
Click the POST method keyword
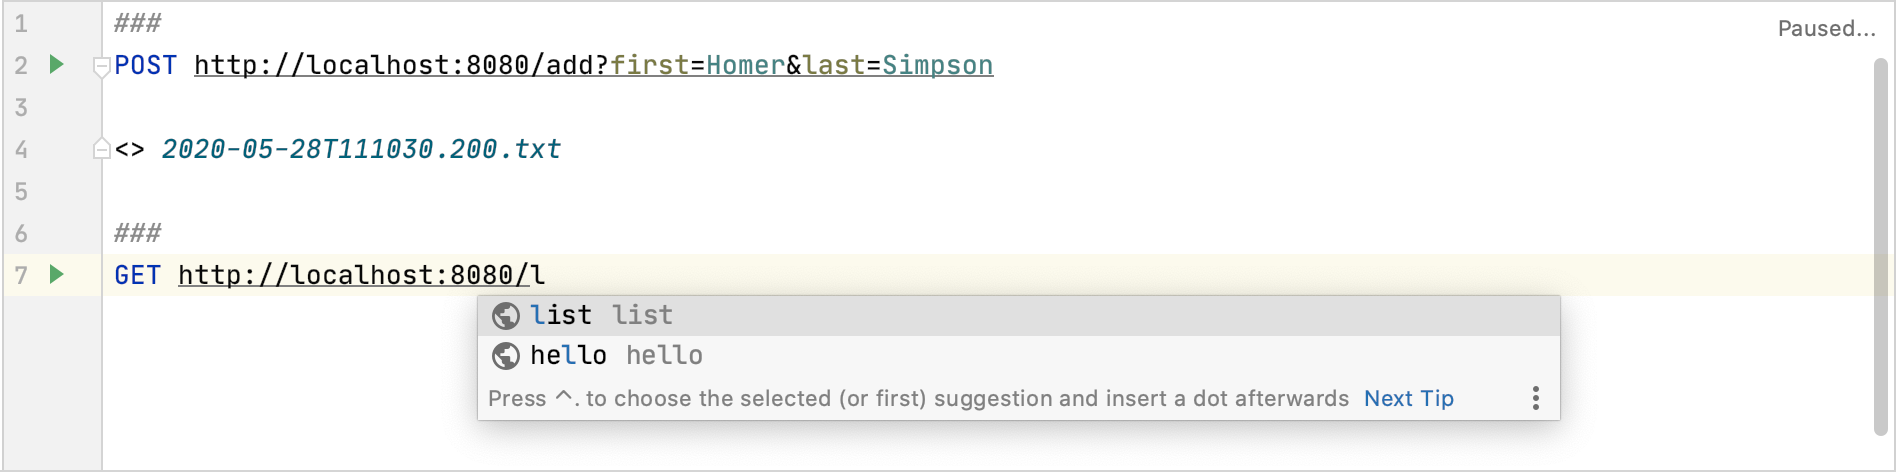click(145, 66)
